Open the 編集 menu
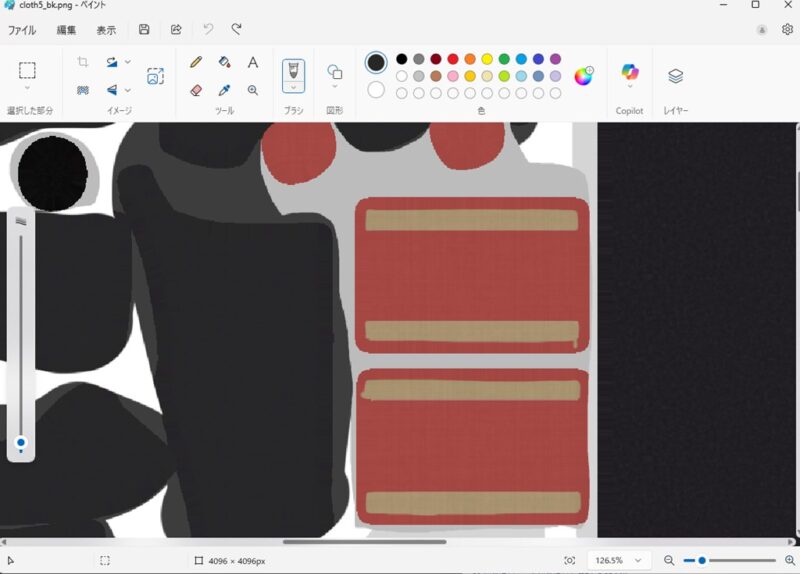800x574 pixels. click(x=66, y=30)
